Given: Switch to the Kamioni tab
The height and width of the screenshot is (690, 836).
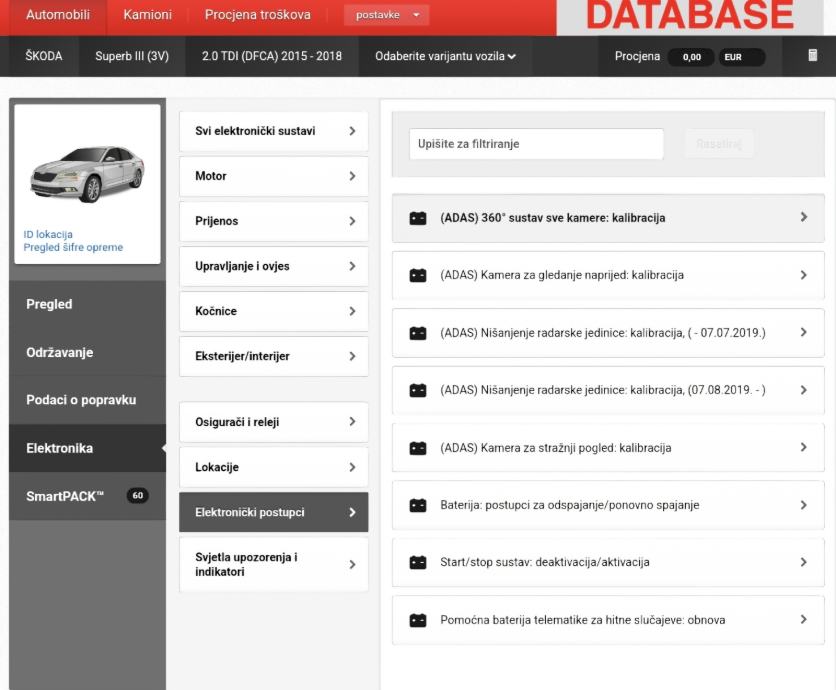Looking at the screenshot, I should tap(147, 15).
